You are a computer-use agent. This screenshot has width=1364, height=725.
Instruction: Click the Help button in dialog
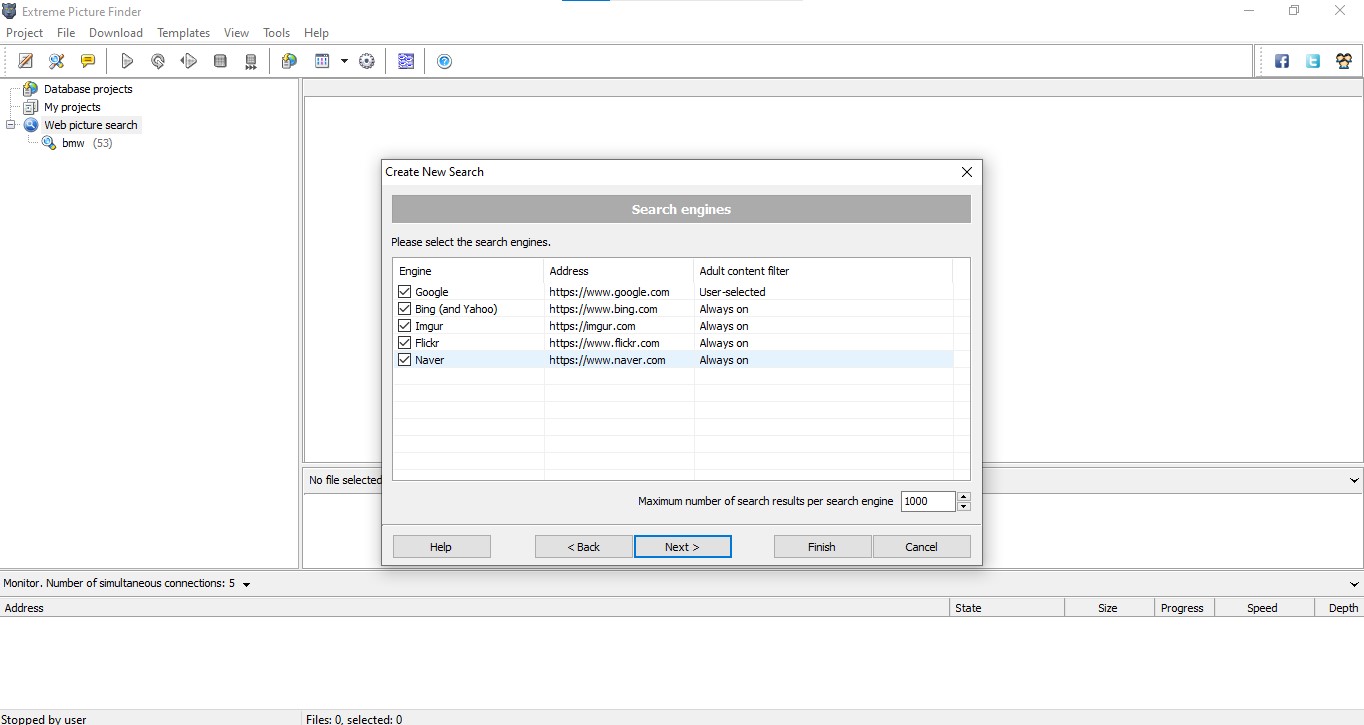coord(441,547)
